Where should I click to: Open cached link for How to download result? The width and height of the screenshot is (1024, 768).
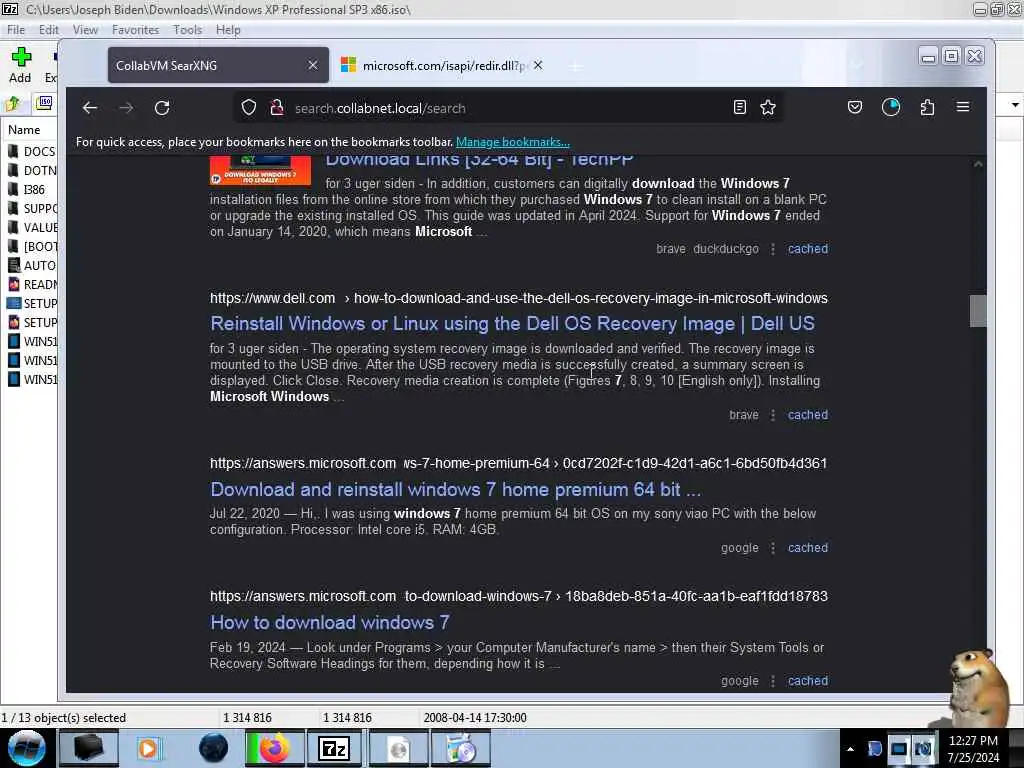click(x=807, y=680)
